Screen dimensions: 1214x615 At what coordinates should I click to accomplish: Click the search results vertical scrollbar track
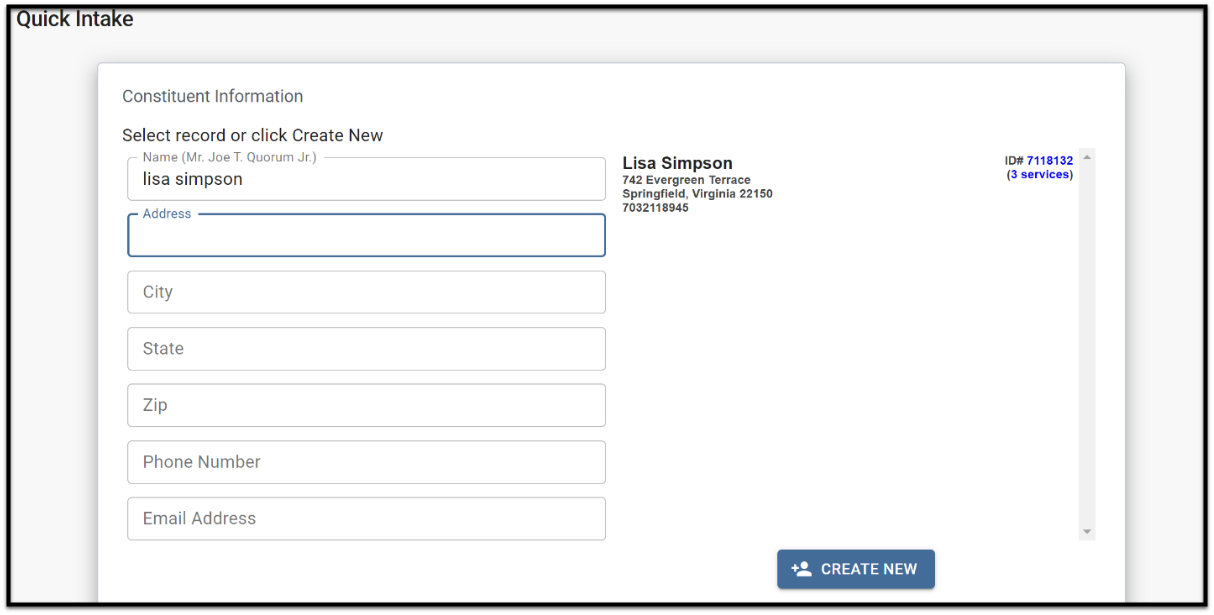pyautogui.click(x=1087, y=345)
